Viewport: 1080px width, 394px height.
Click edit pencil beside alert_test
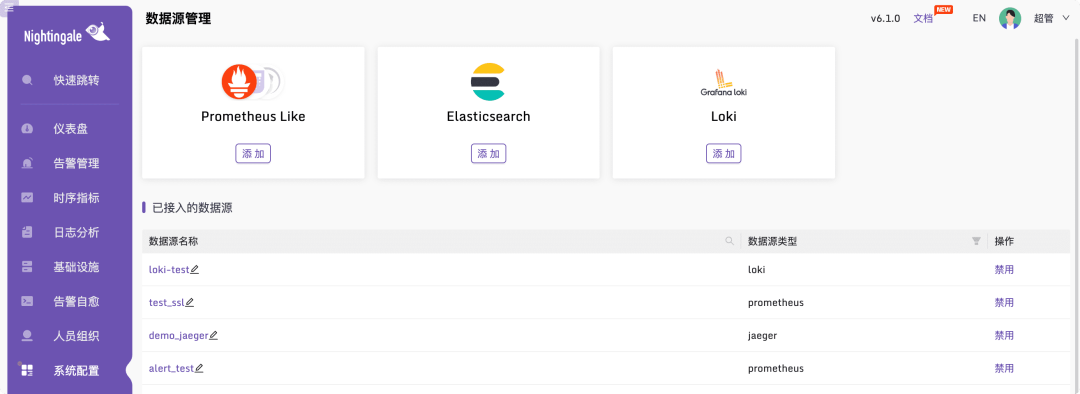199,369
